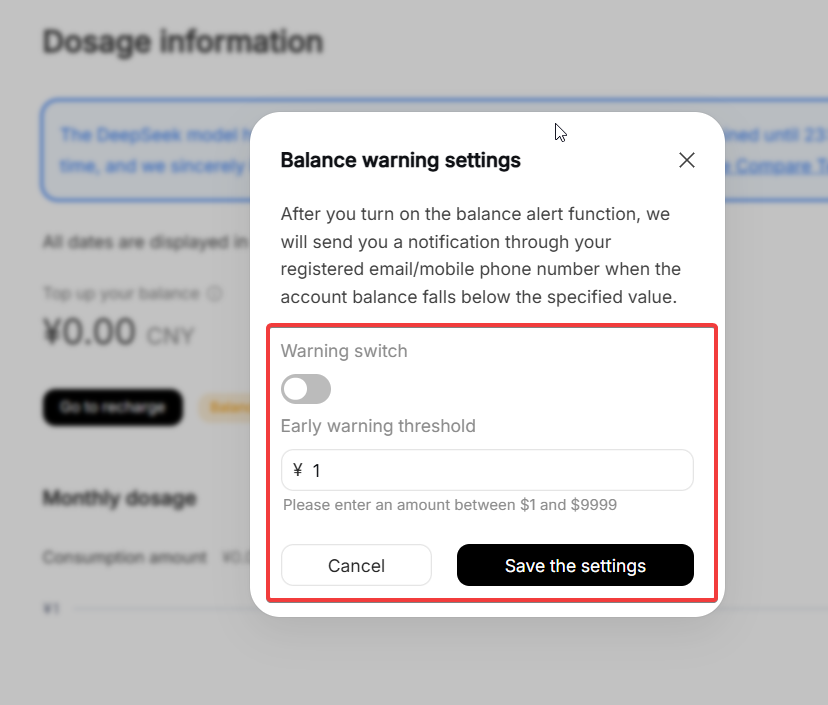Click the Consumption amount label
Viewport: 828px width, 705px height.
click(125, 558)
